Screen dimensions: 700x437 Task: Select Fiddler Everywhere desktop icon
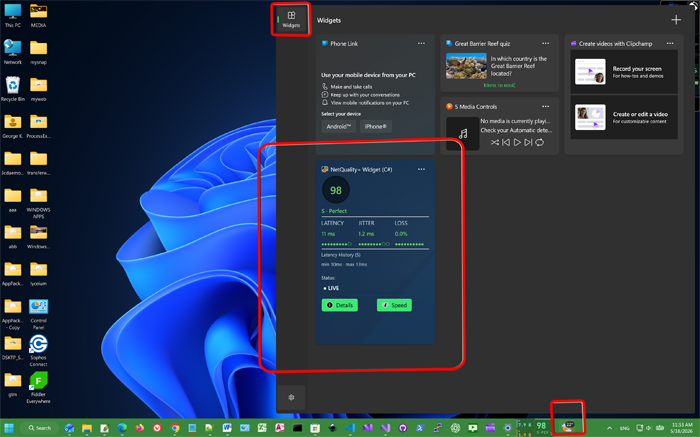coord(38,387)
